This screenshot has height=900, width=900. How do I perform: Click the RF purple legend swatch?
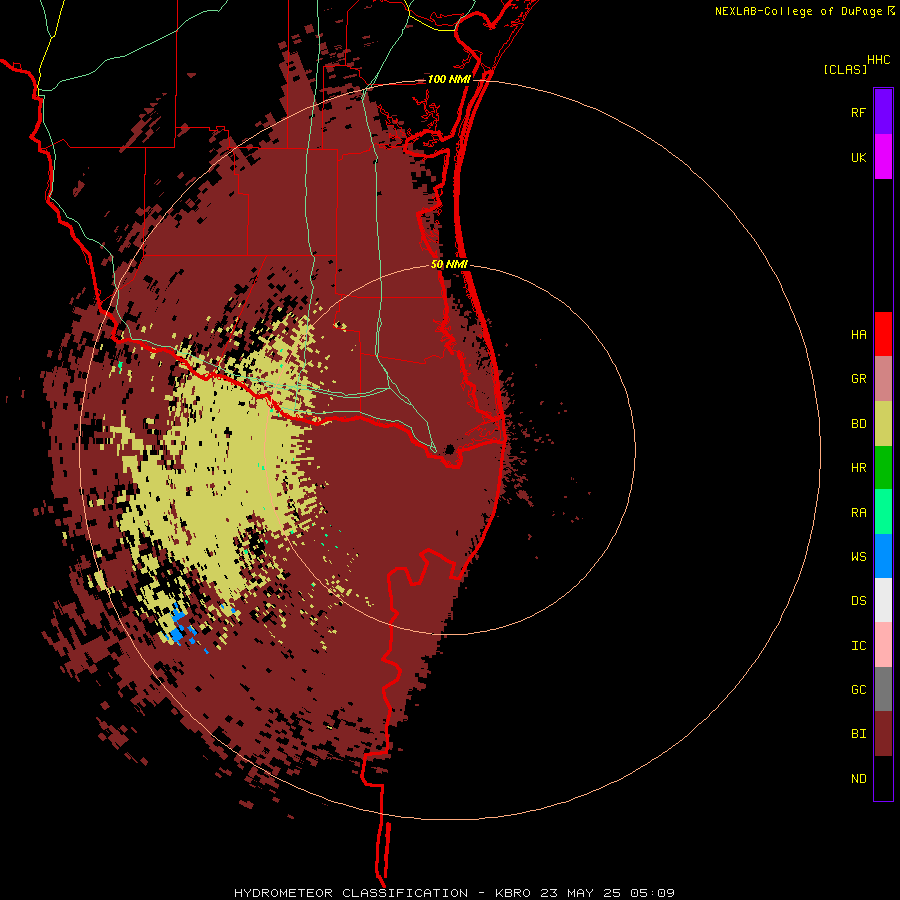[883, 112]
